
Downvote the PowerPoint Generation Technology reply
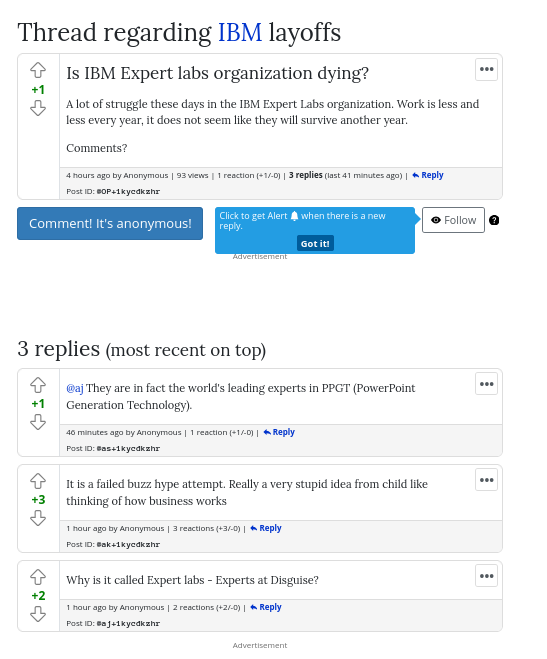38,422
